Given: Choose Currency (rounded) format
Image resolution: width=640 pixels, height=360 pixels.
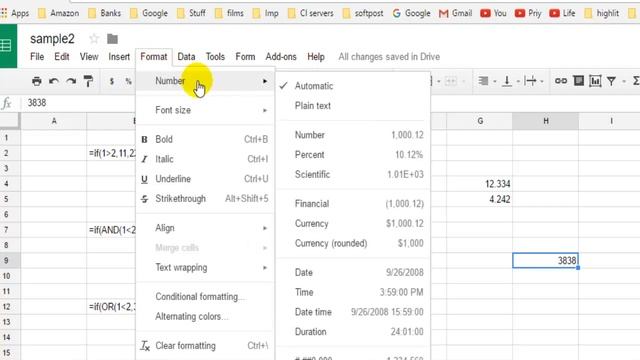Looking at the screenshot, I should (x=353, y=243).
